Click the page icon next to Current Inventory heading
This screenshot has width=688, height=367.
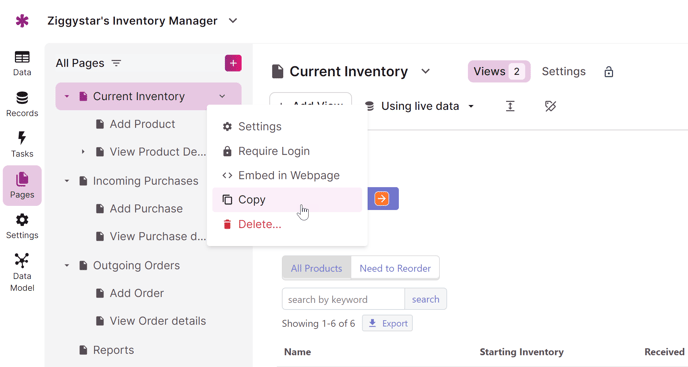coord(277,71)
